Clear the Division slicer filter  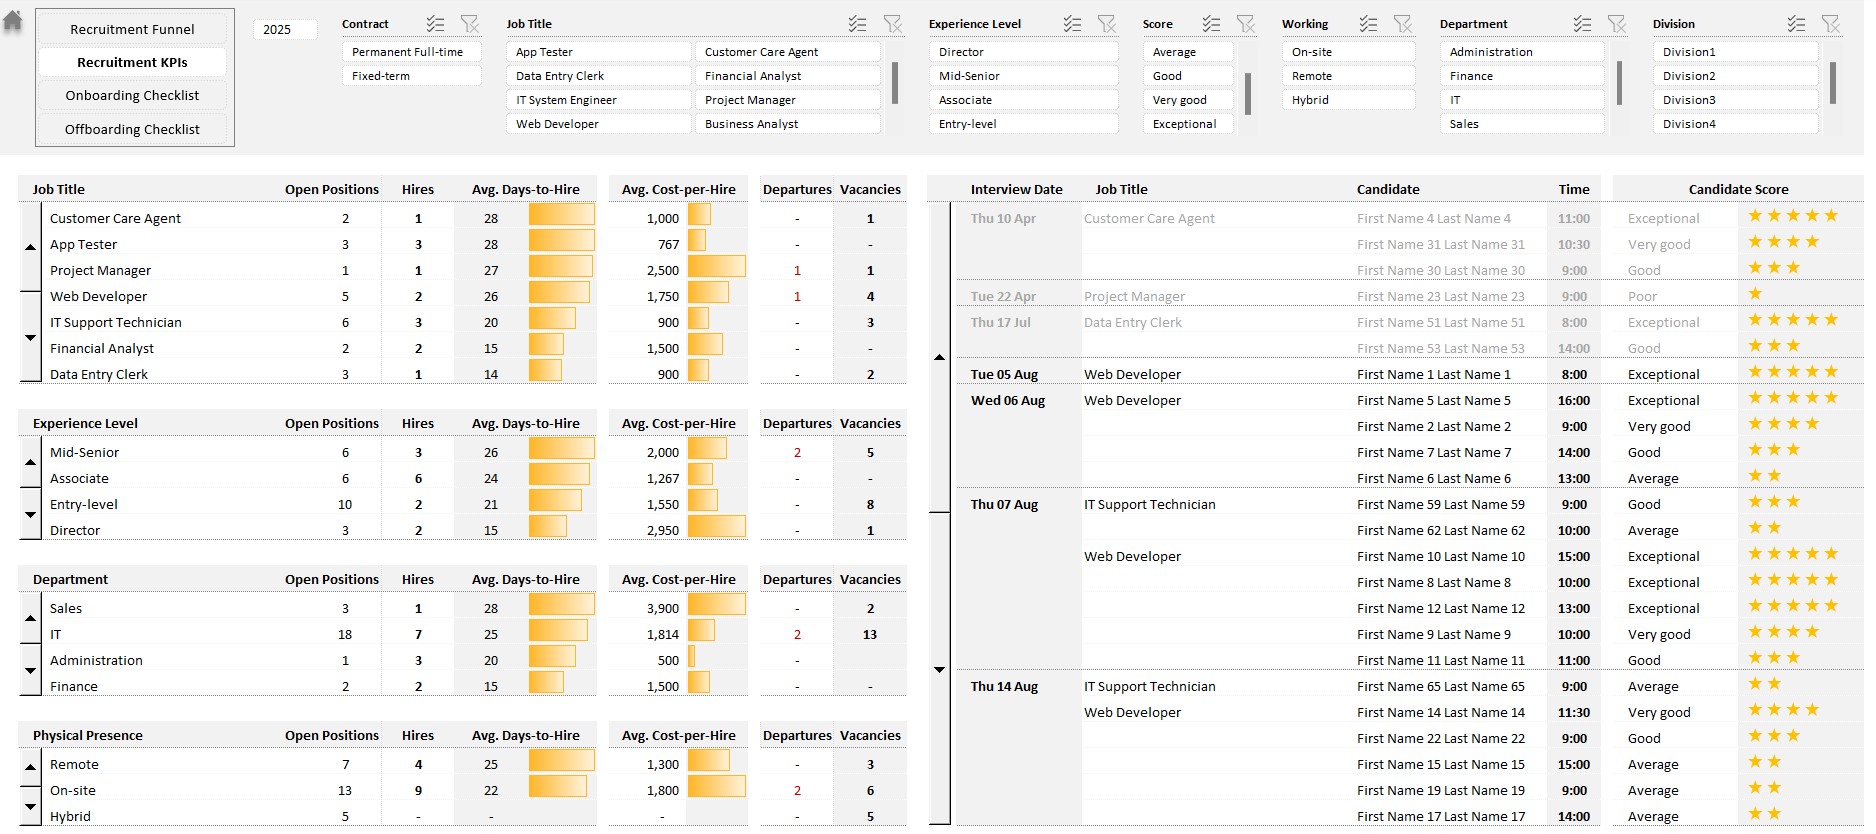coord(1830,24)
